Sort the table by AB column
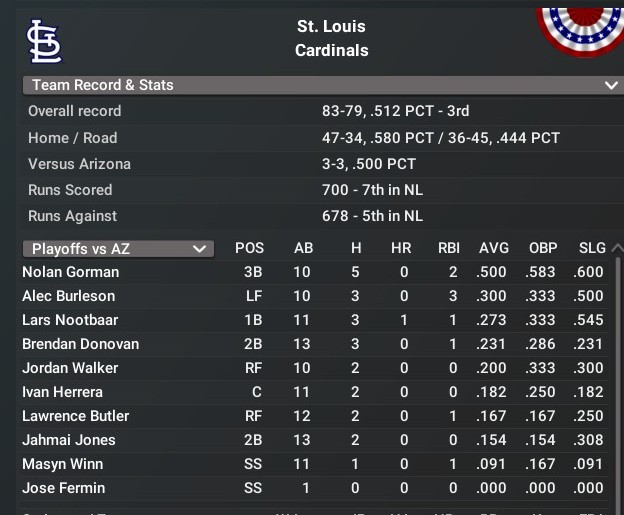Viewport: 624px width, 515px height. 303,248
